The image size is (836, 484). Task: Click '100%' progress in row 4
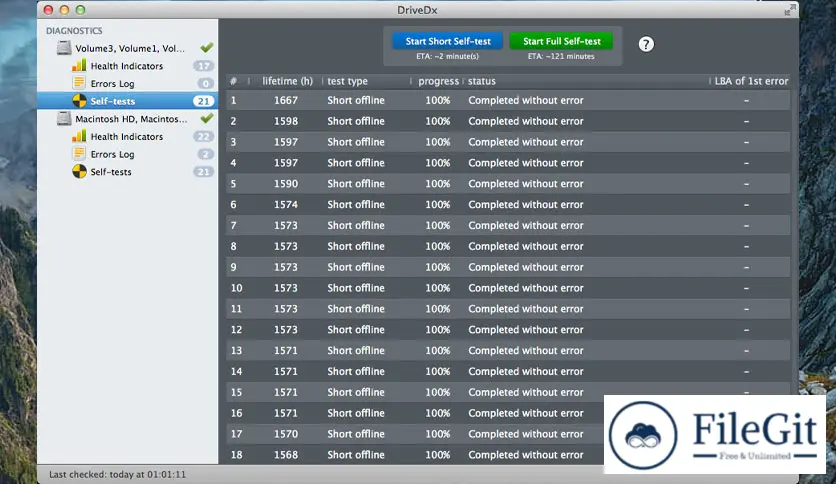tap(437, 163)
